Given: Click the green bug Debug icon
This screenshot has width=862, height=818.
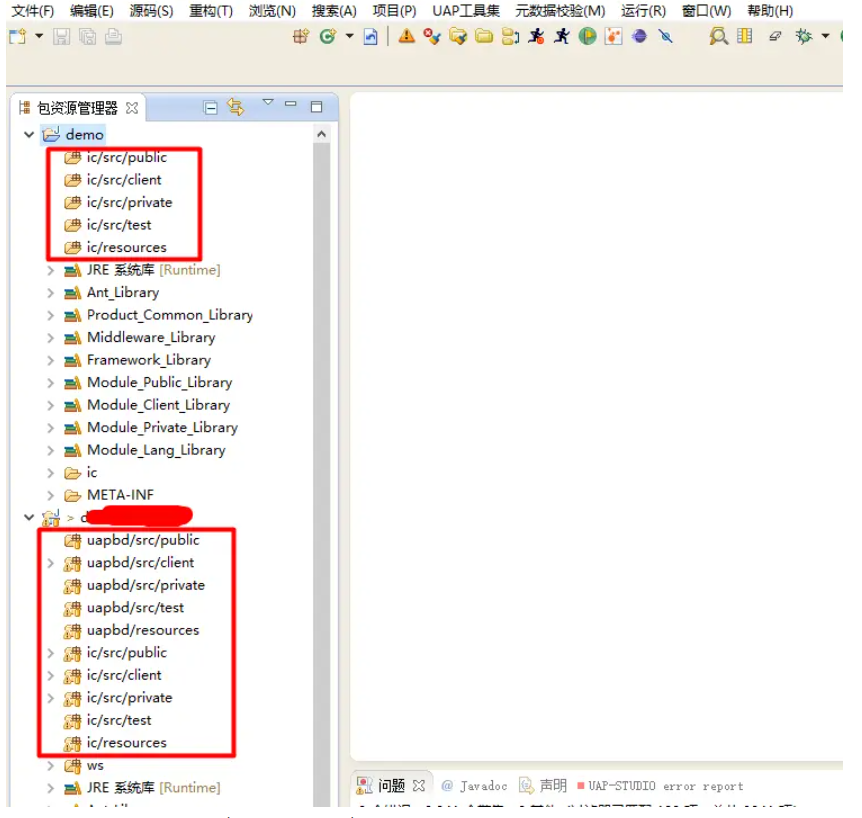Looking at the screenshot, I should tap(804, 37).
